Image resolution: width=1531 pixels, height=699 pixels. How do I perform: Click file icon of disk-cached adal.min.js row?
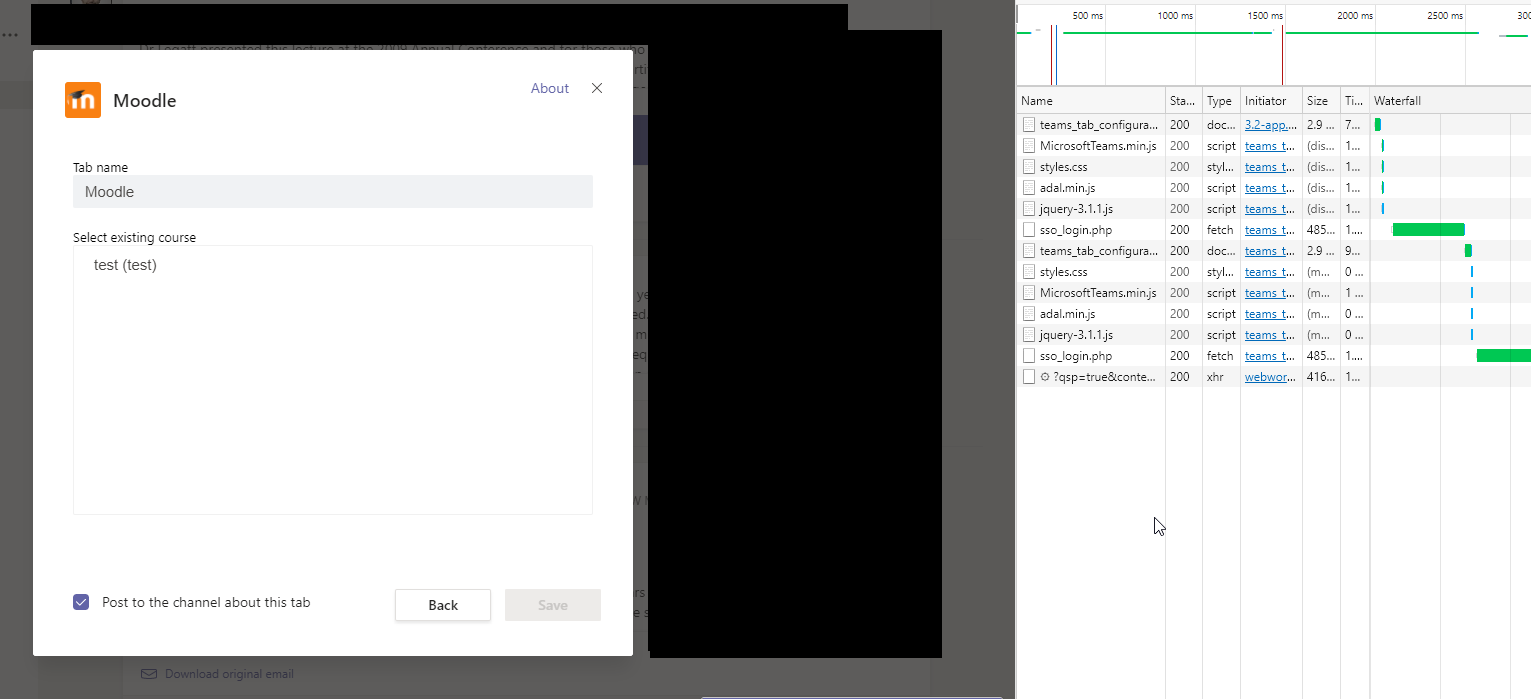pos(1029,188)
